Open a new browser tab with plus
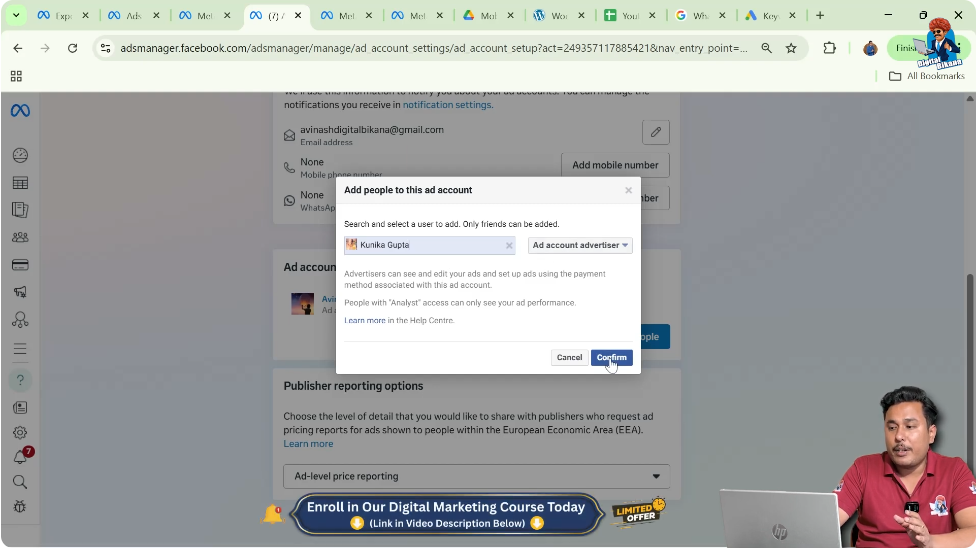979x549 pixels. [820, 16]
